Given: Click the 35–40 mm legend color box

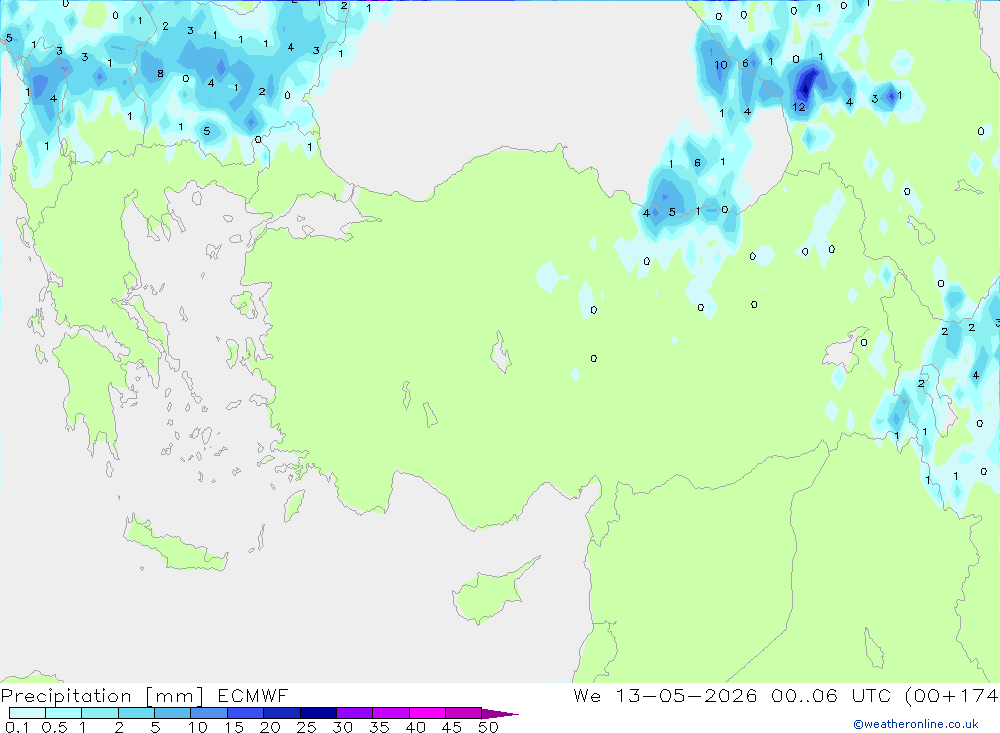Looking at the screenshot, I should pos(391,713).
